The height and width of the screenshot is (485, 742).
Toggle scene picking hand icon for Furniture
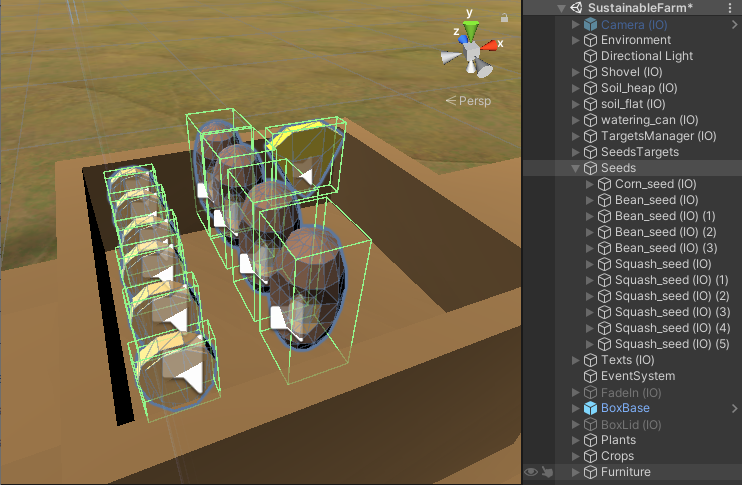click(x=546, y=472)
